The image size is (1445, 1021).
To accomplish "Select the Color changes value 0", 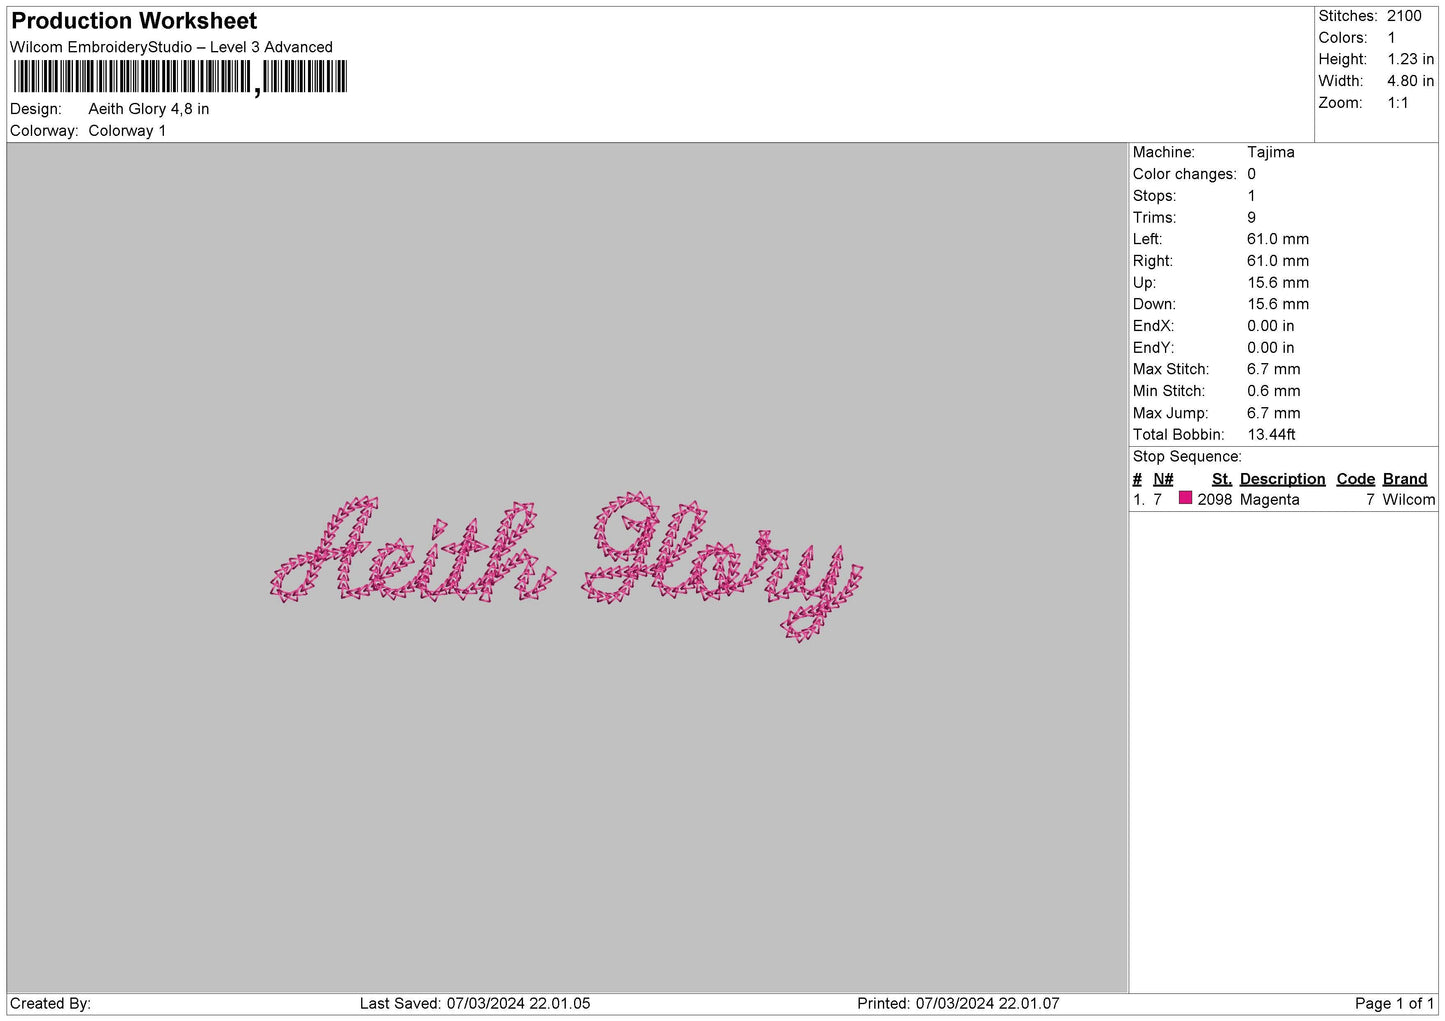I will pyautogui.click(x=1251, y=174).
